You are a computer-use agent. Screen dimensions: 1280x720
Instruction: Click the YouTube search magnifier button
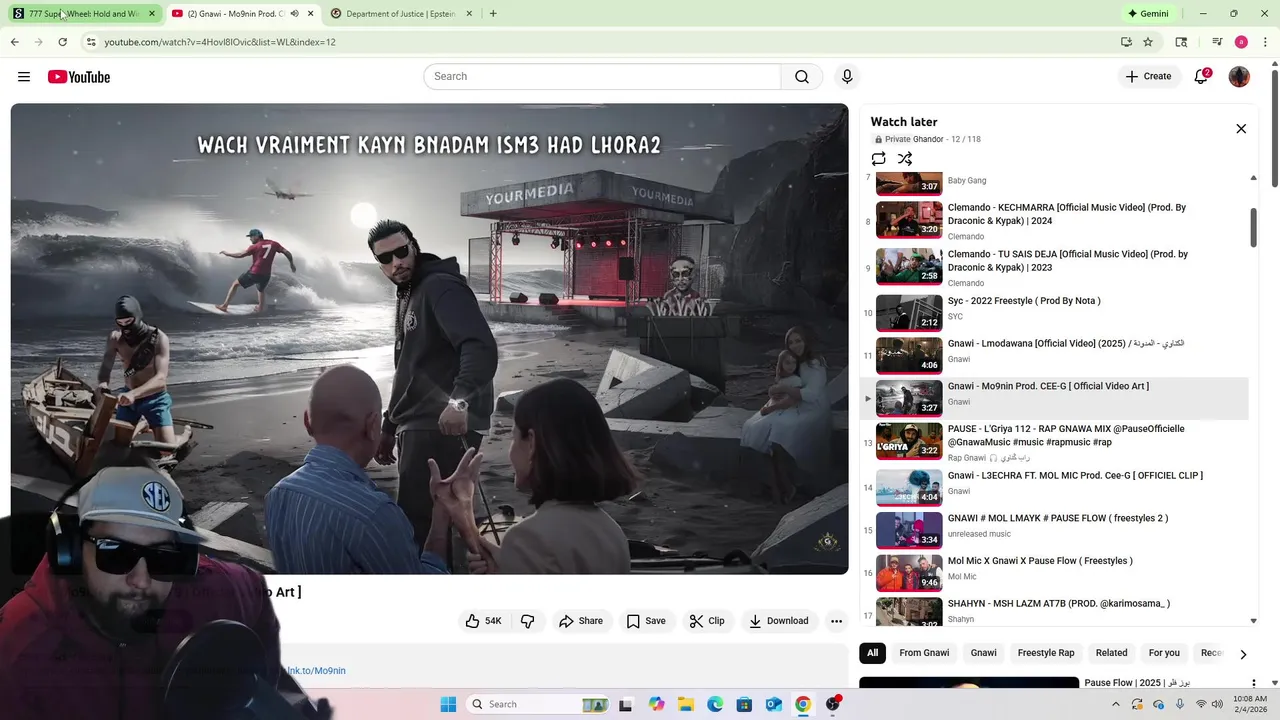[x=801, y=77]
